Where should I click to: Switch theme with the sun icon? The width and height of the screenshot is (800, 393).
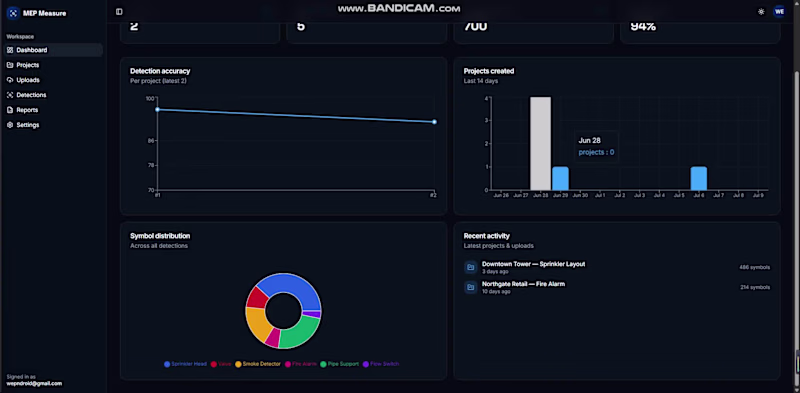(x=761, y=12)
